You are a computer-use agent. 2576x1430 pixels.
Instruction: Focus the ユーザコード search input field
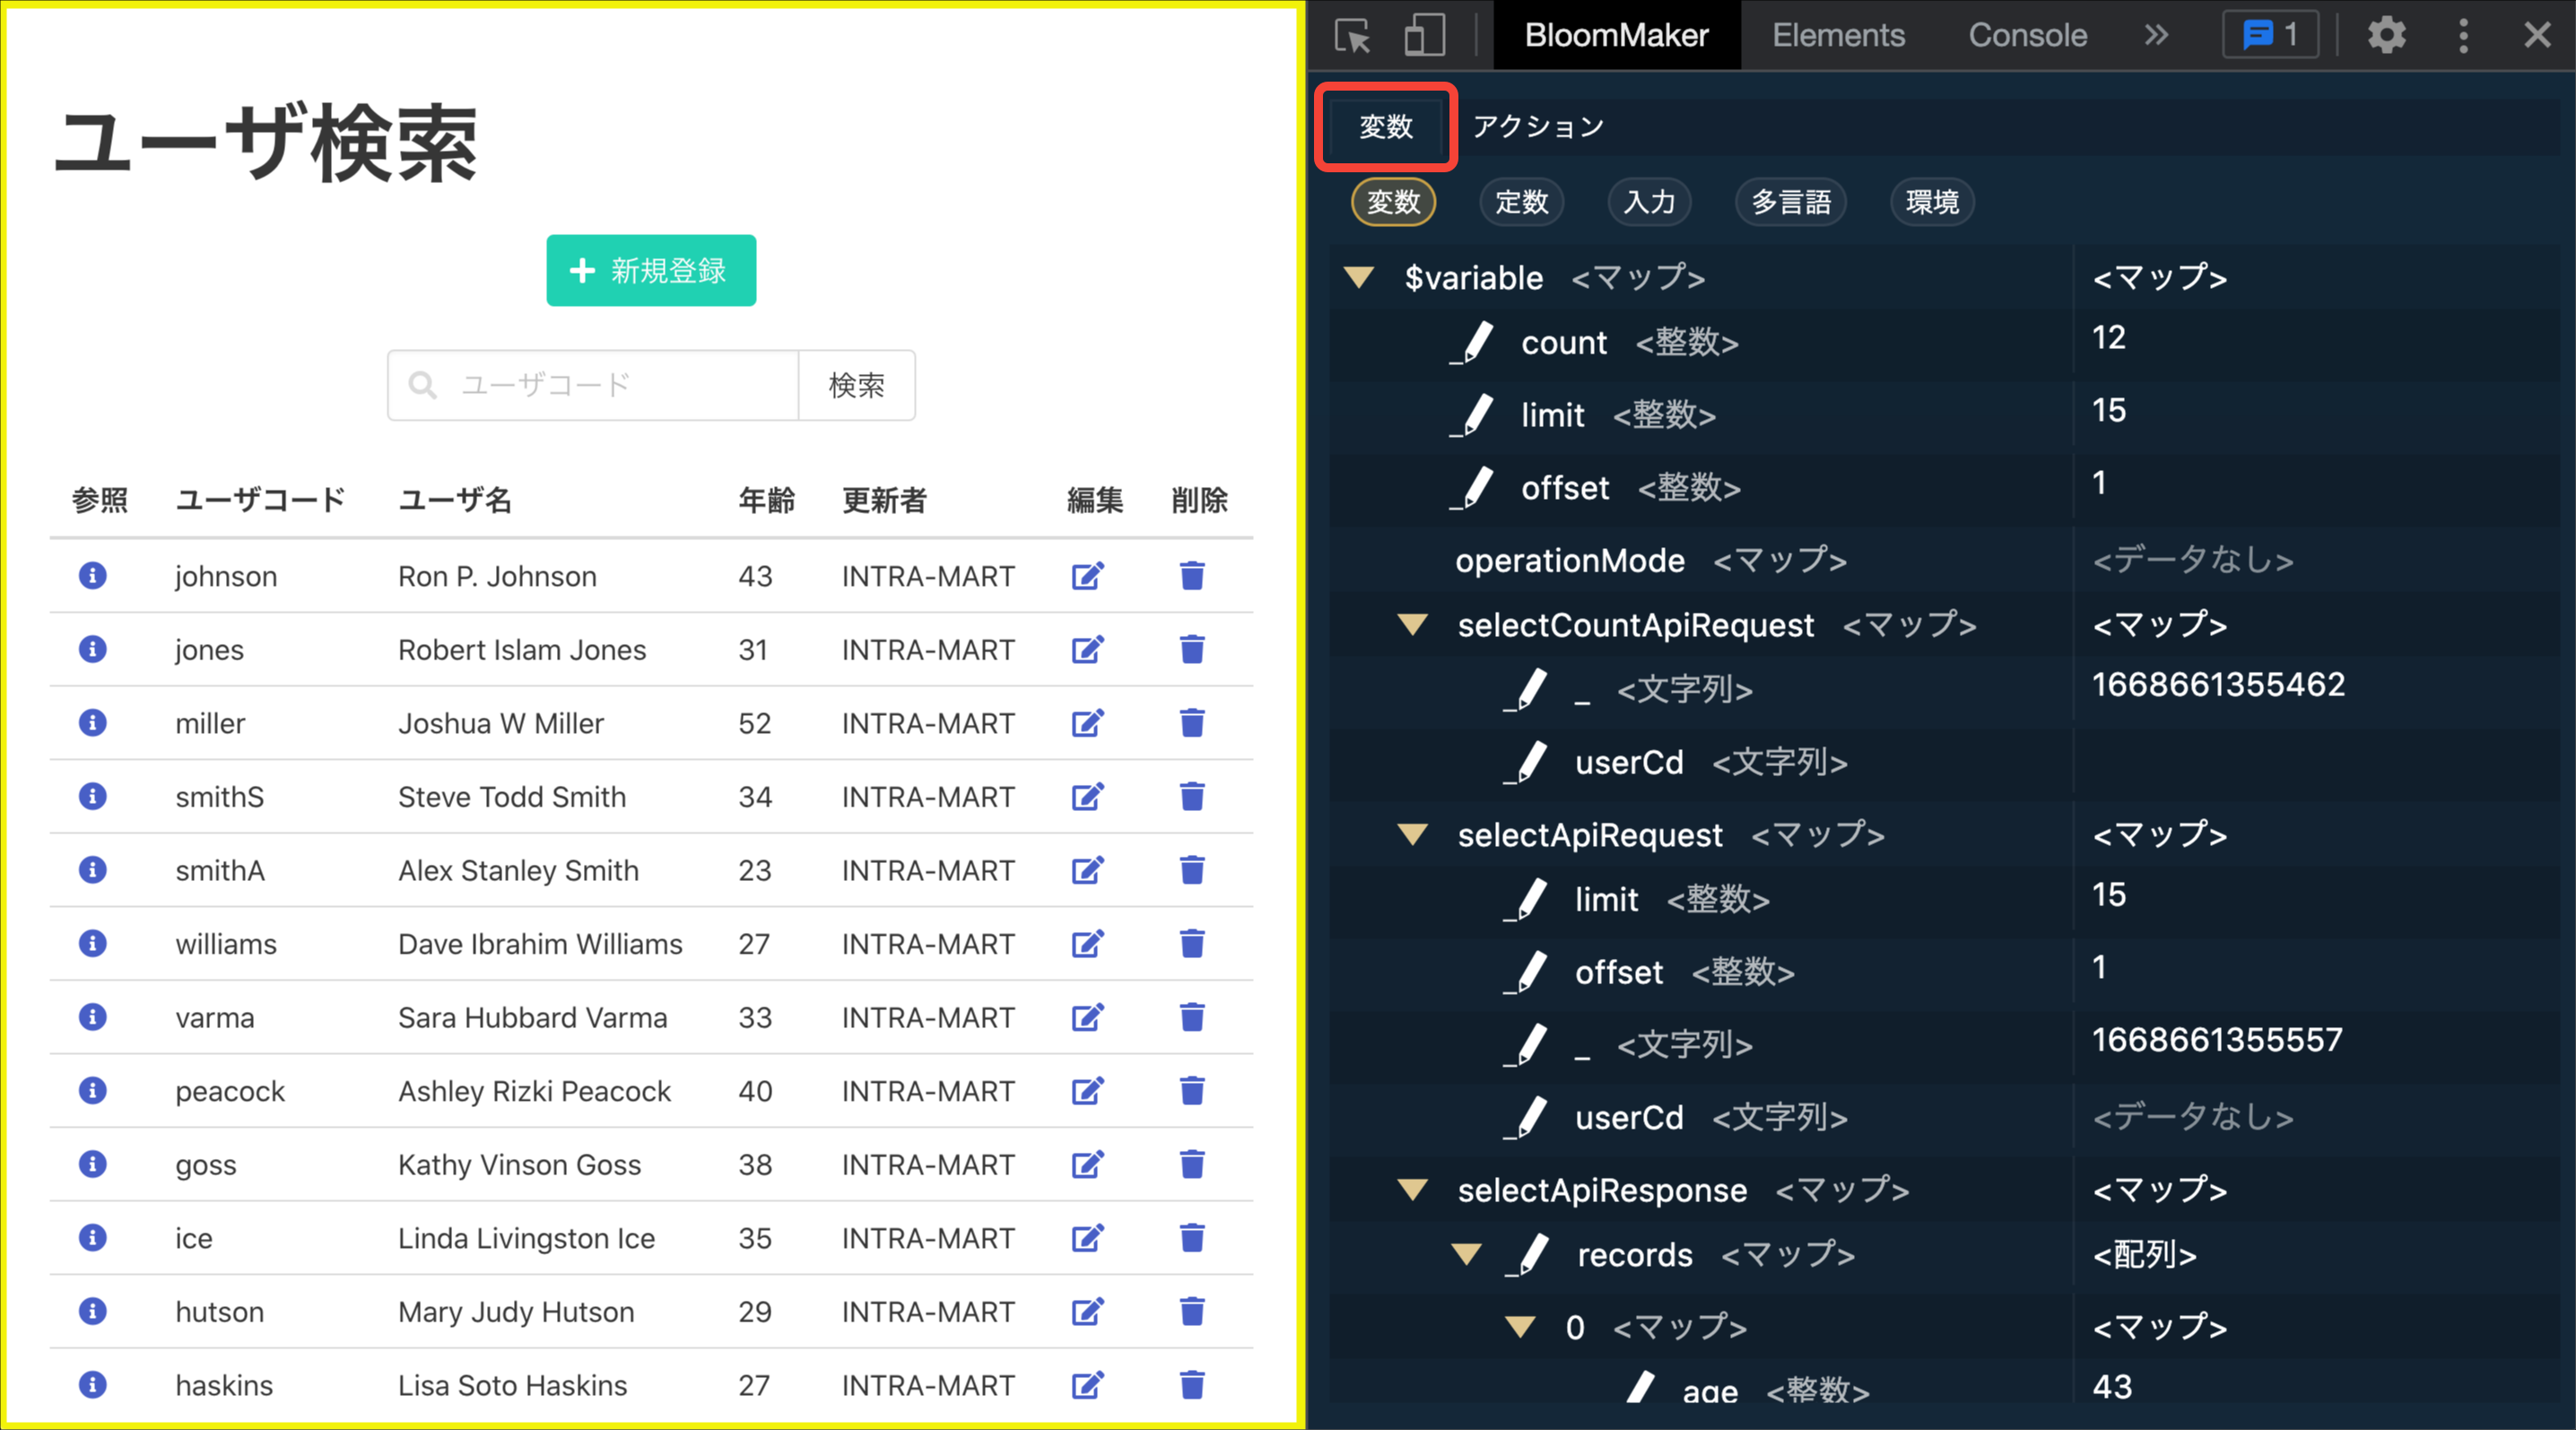point(620,386)
